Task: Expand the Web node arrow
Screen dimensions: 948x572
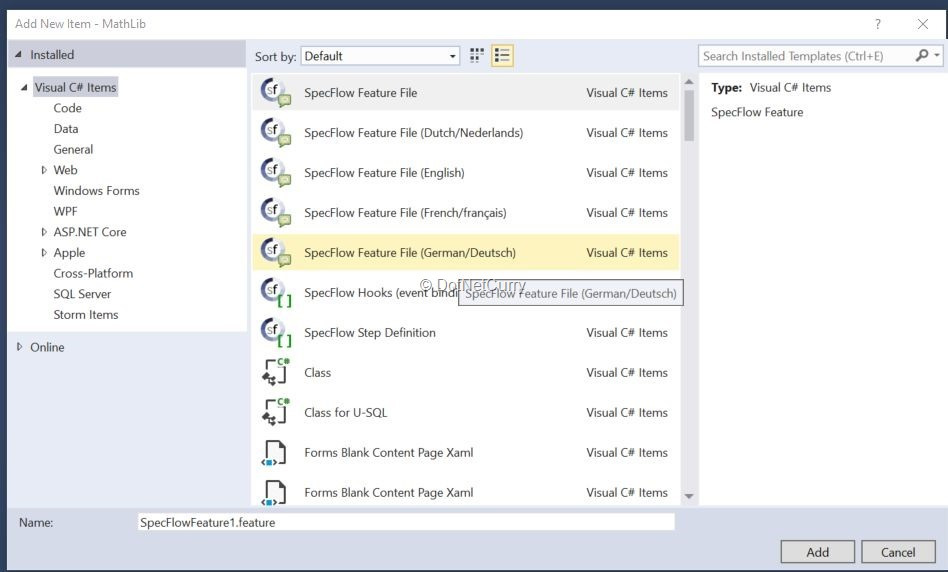Action: tap(44, 170)
